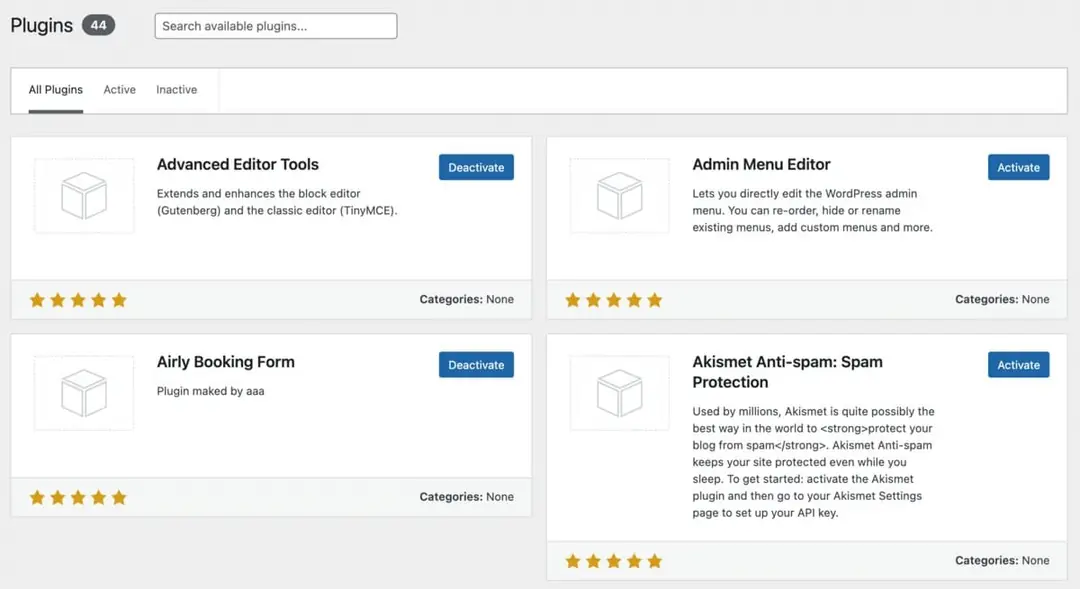The width and height of the screenshot is (1080, 589).
Task: Switch to the Inactive tab
Action: pyautogui.click(x=176, y=89)
